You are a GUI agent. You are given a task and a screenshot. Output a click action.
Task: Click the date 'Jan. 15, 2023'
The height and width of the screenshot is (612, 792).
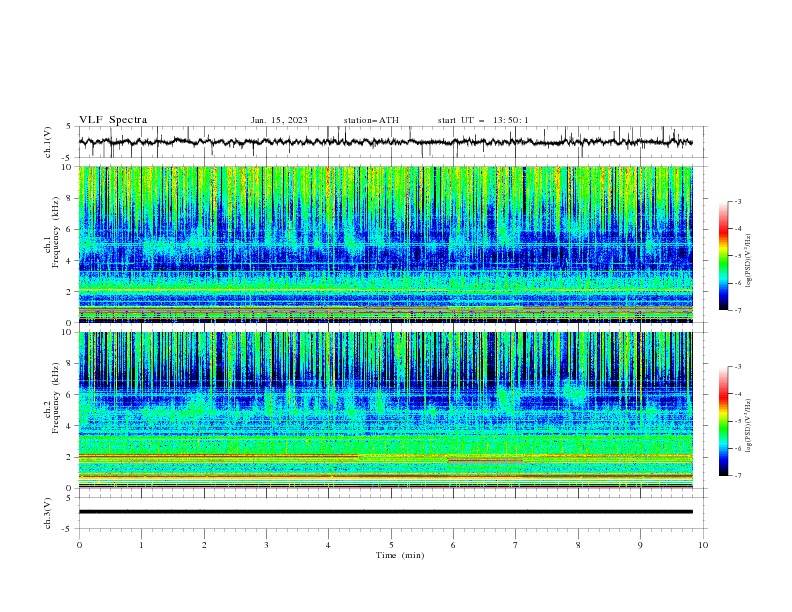tap(279, 120)
